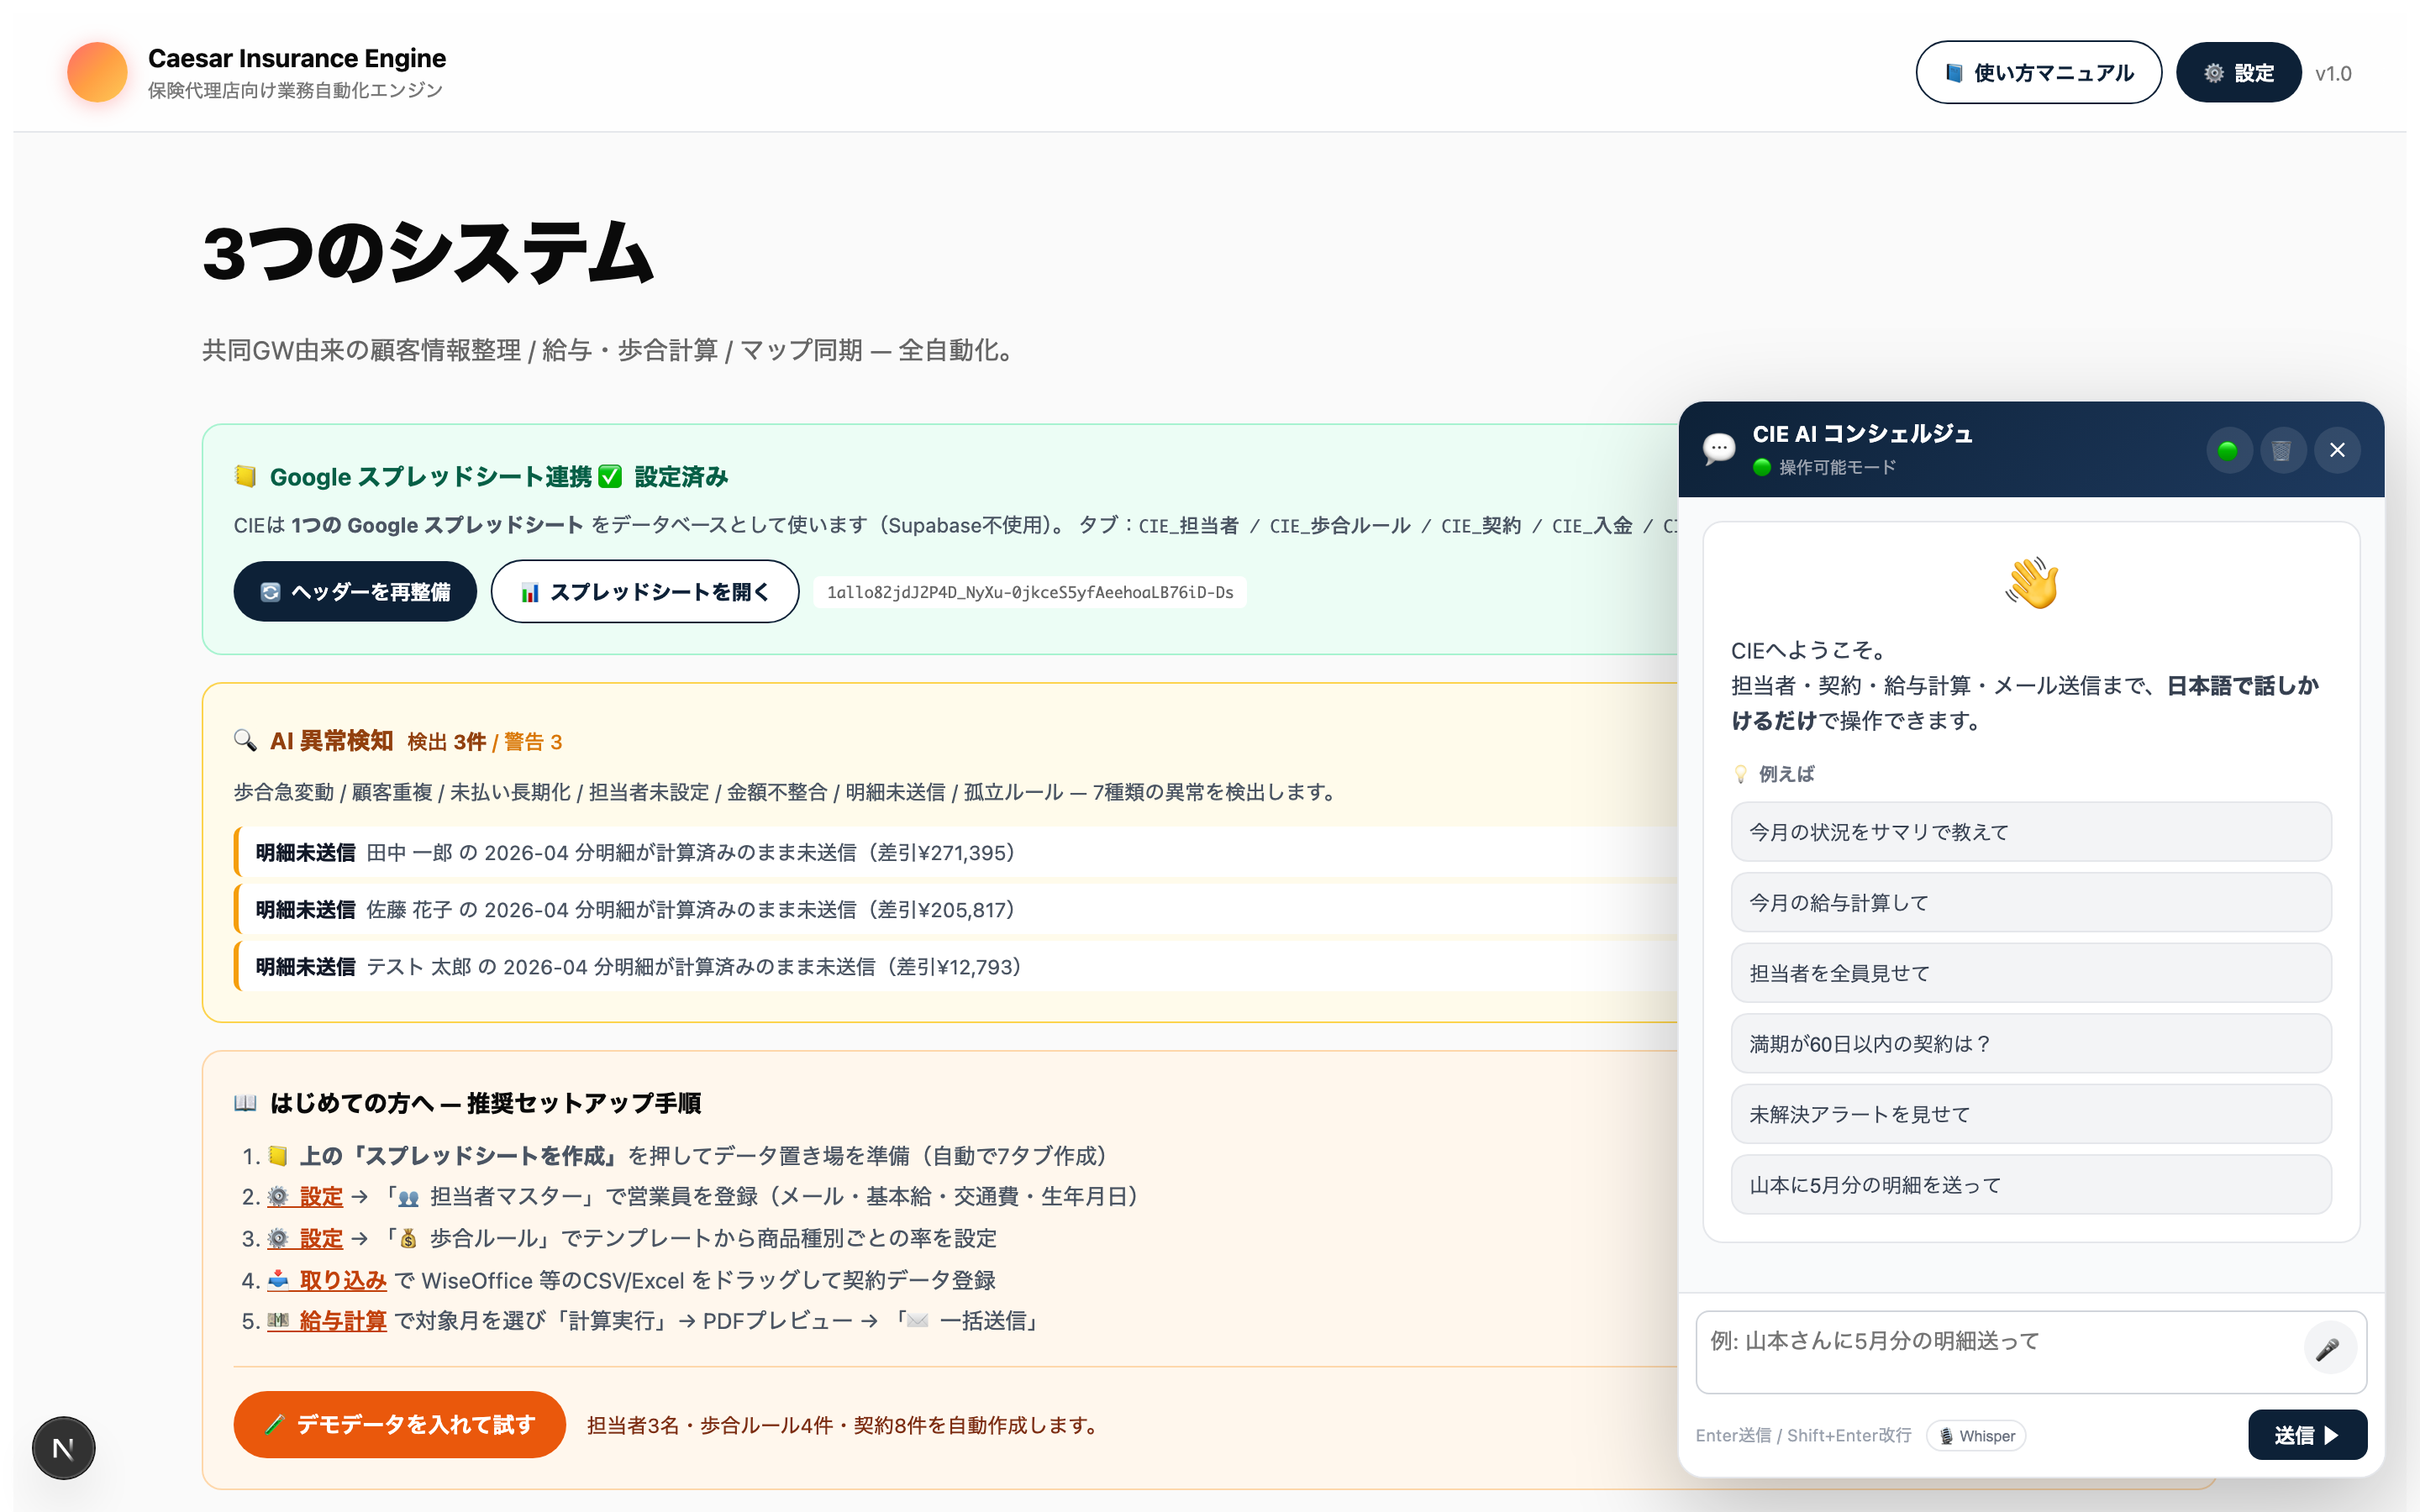Image resolution: width=2420 pixels, height=1512 pixels.
Task: Select suggestion 未解決アラートを見せて
Action: pyautogui.click(x=2031, y=1114)
